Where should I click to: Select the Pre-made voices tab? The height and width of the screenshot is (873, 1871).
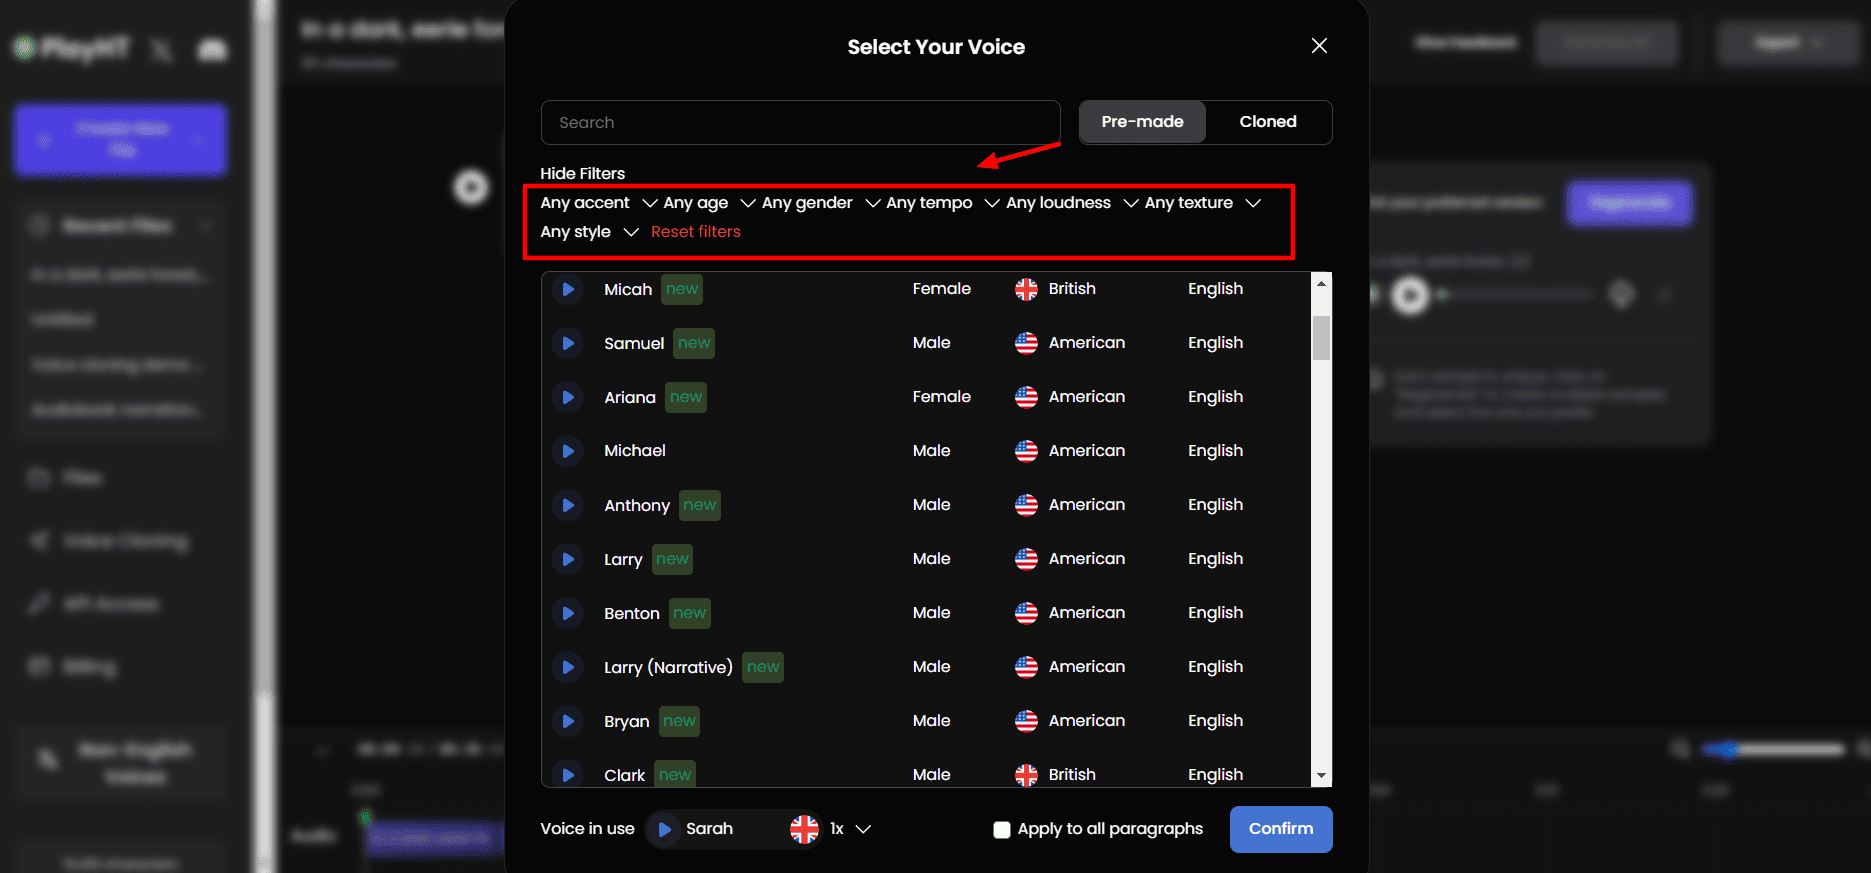click(1142, 122)
